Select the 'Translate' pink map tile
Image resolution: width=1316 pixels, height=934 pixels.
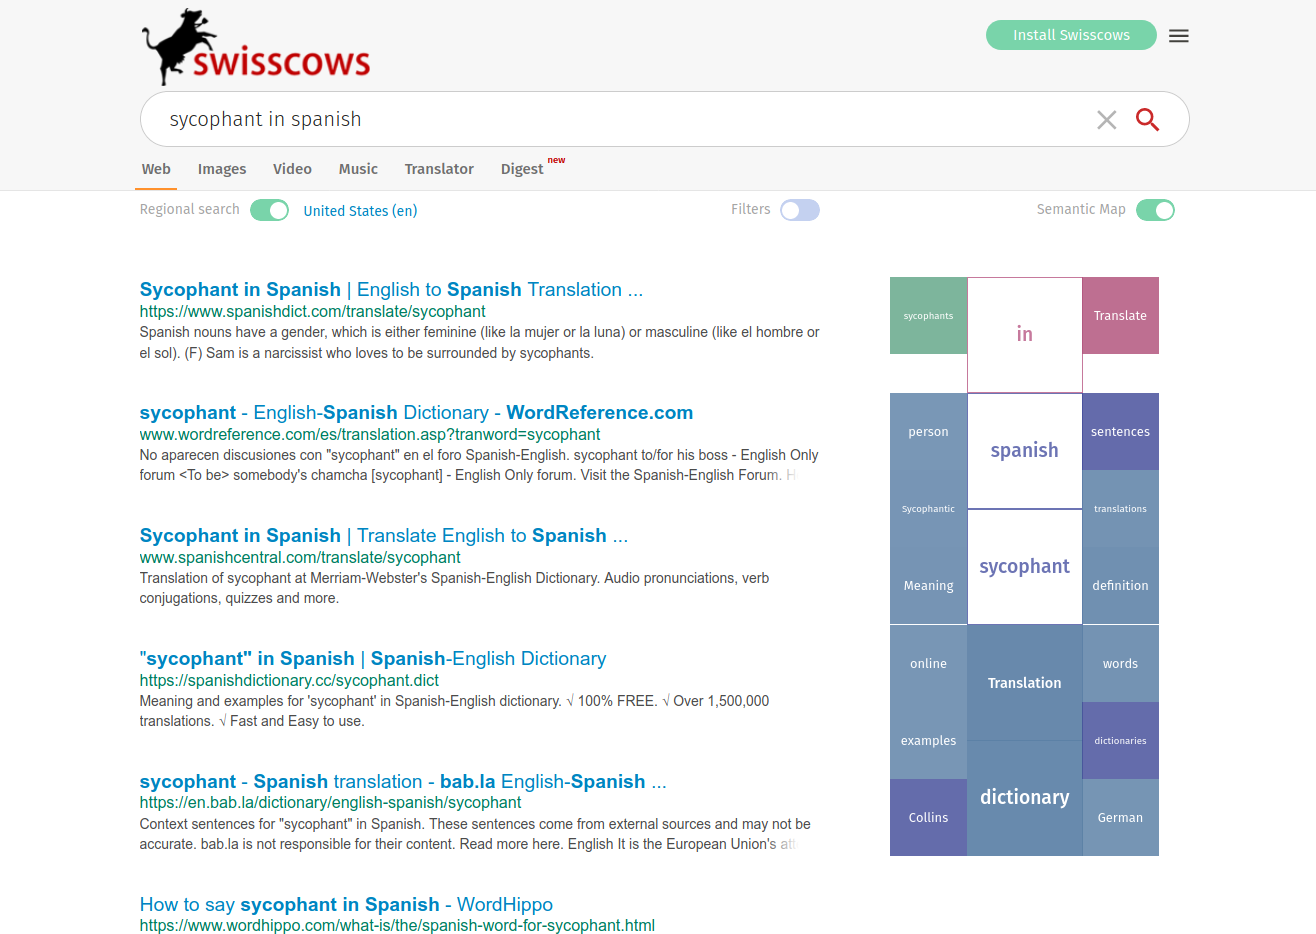click(x=1120, y=316)
